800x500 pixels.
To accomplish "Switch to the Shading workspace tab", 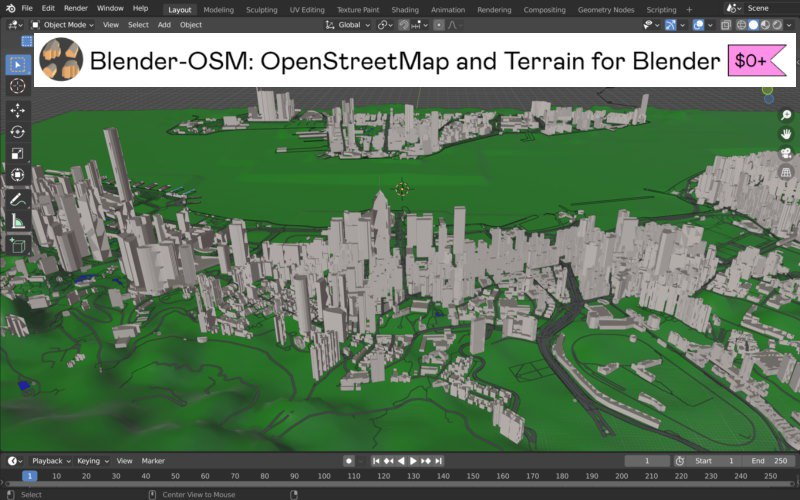I will click(405, 9).
